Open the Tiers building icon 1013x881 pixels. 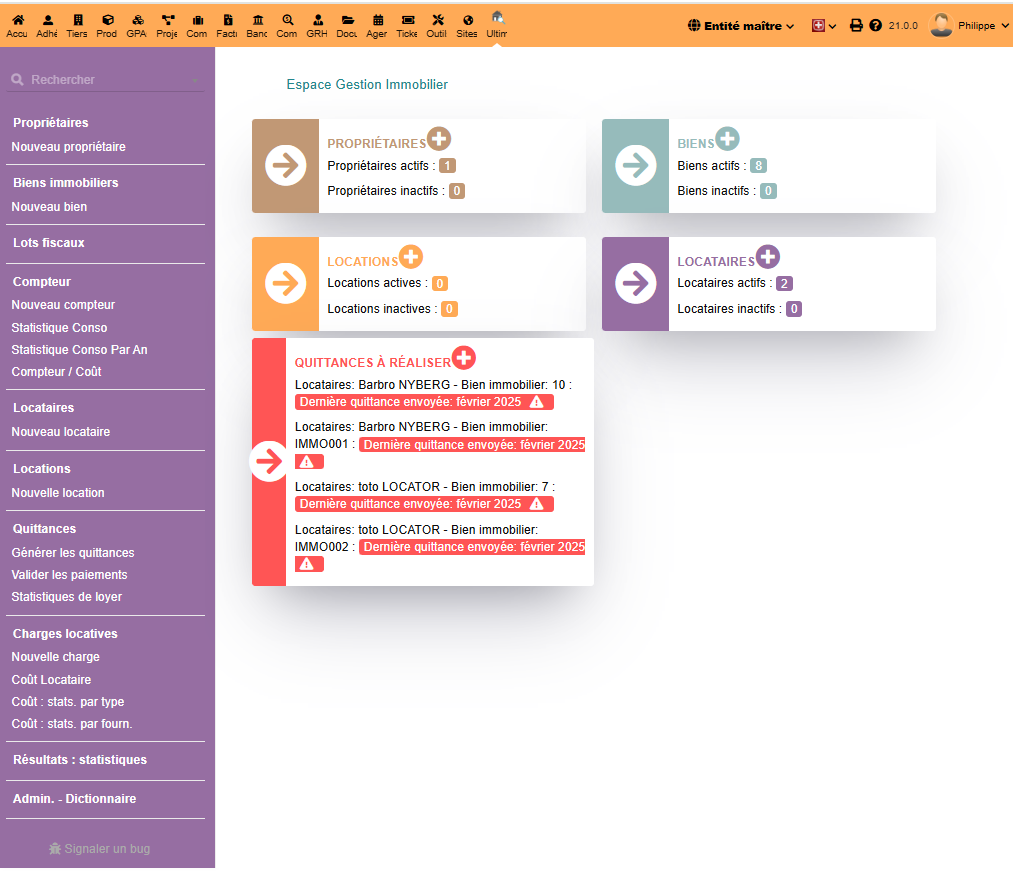[78, 20]
